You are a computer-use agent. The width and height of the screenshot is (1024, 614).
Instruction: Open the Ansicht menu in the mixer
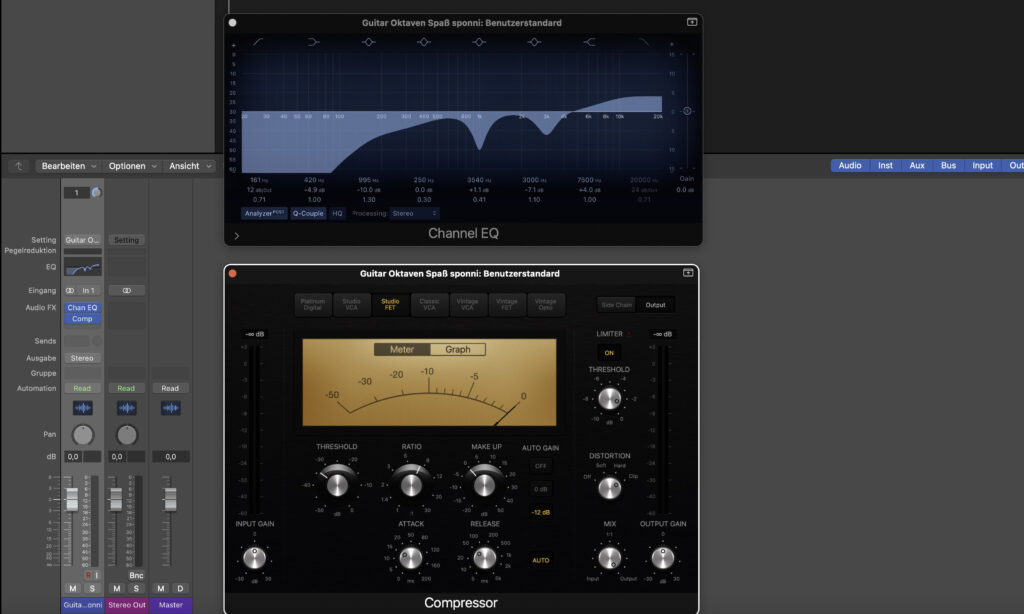(190, 166)
